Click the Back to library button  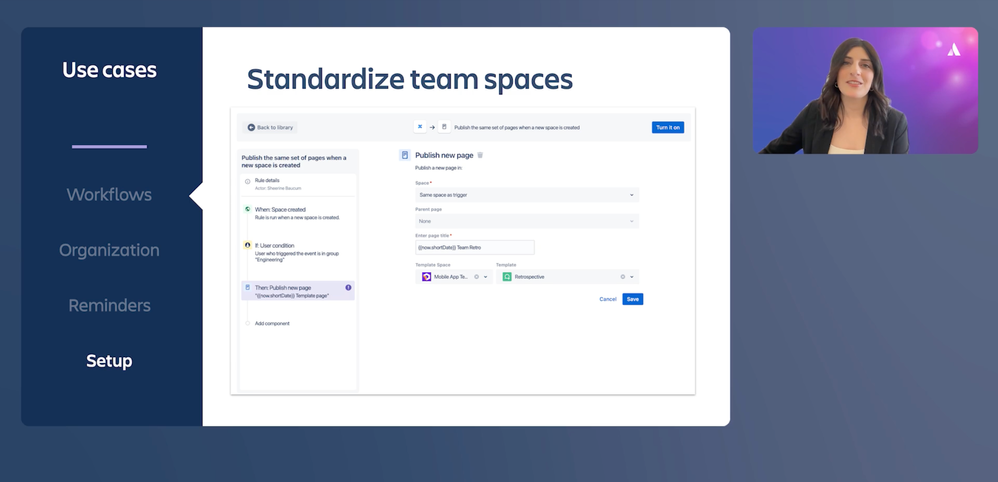[271, 127]
